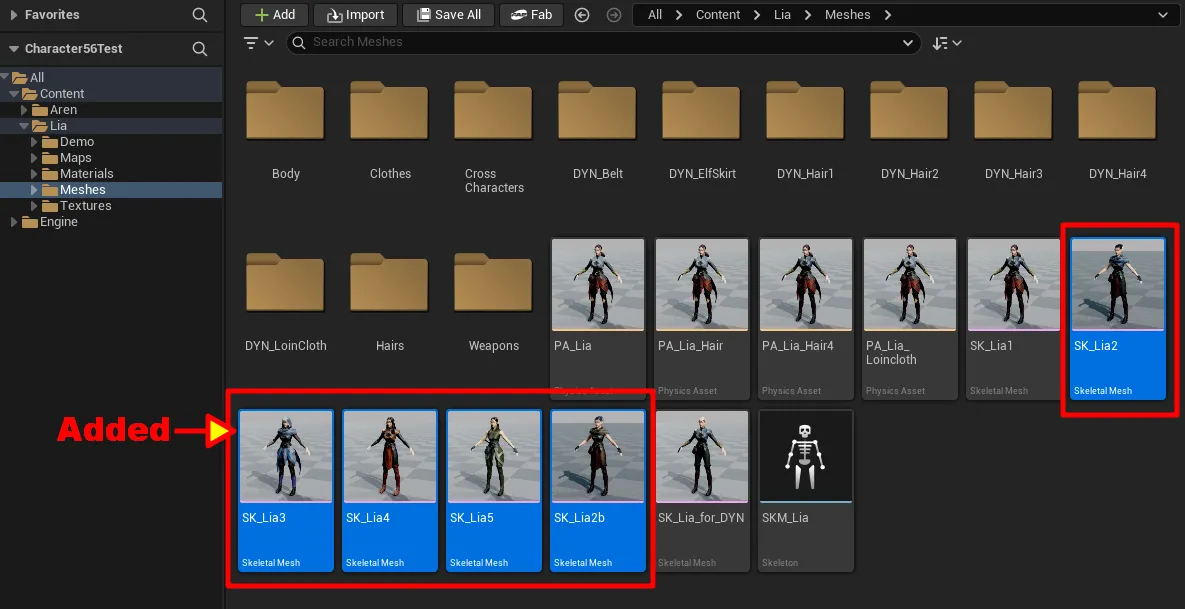Screen dimensions: 1185x609
Task: Go forward with the history forward arrow
Action: pos(614,15)
